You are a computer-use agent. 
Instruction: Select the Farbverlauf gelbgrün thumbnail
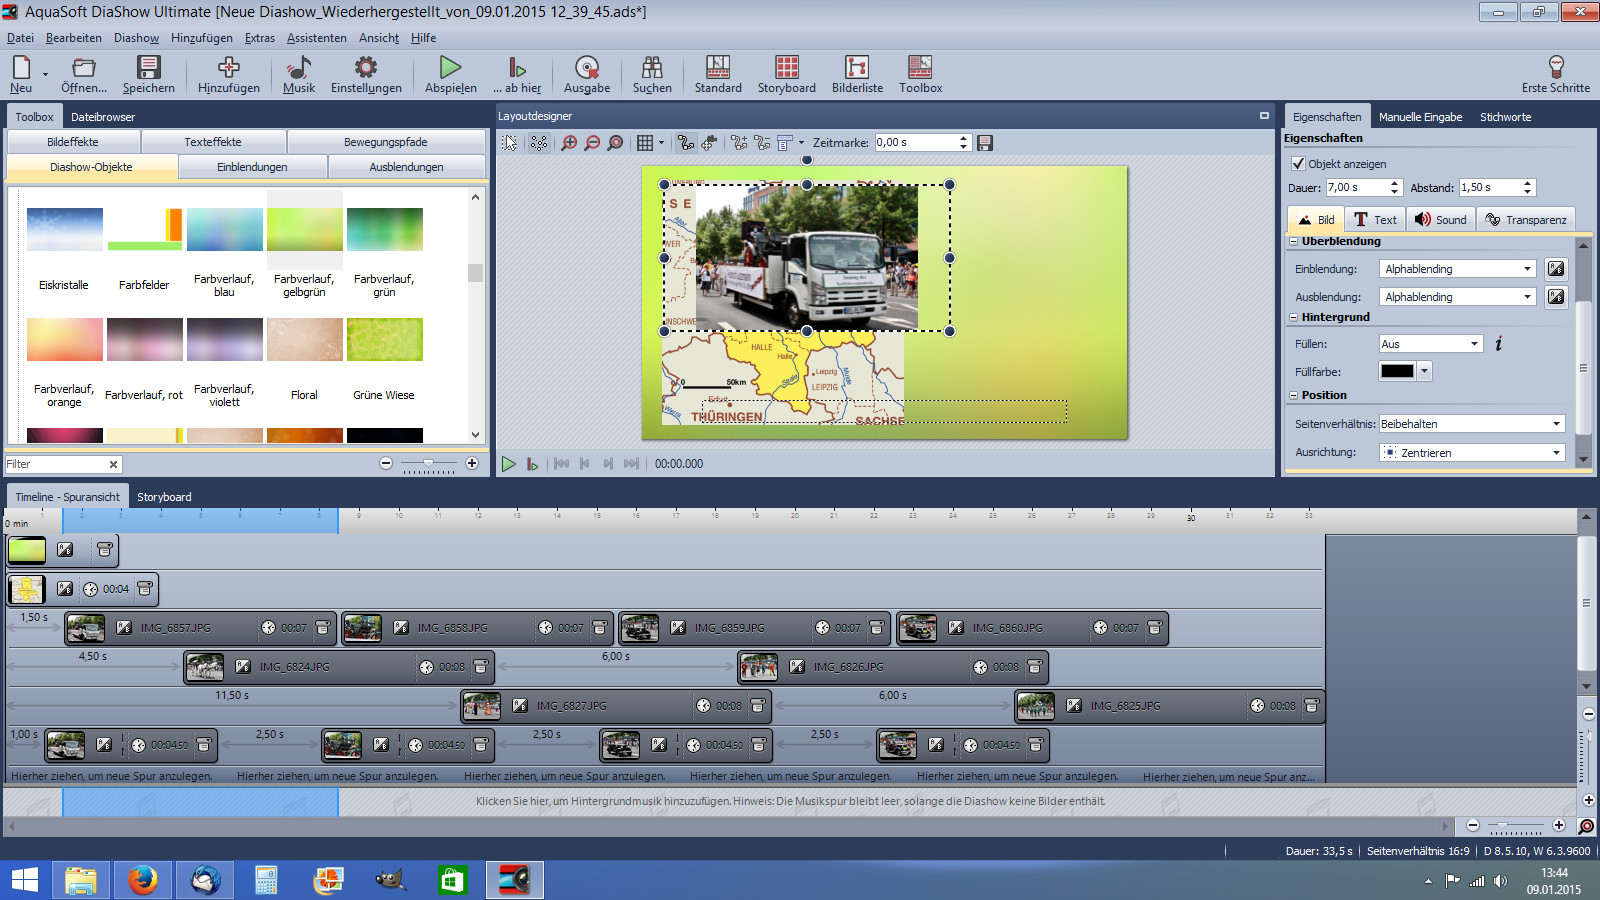(304, 230)
